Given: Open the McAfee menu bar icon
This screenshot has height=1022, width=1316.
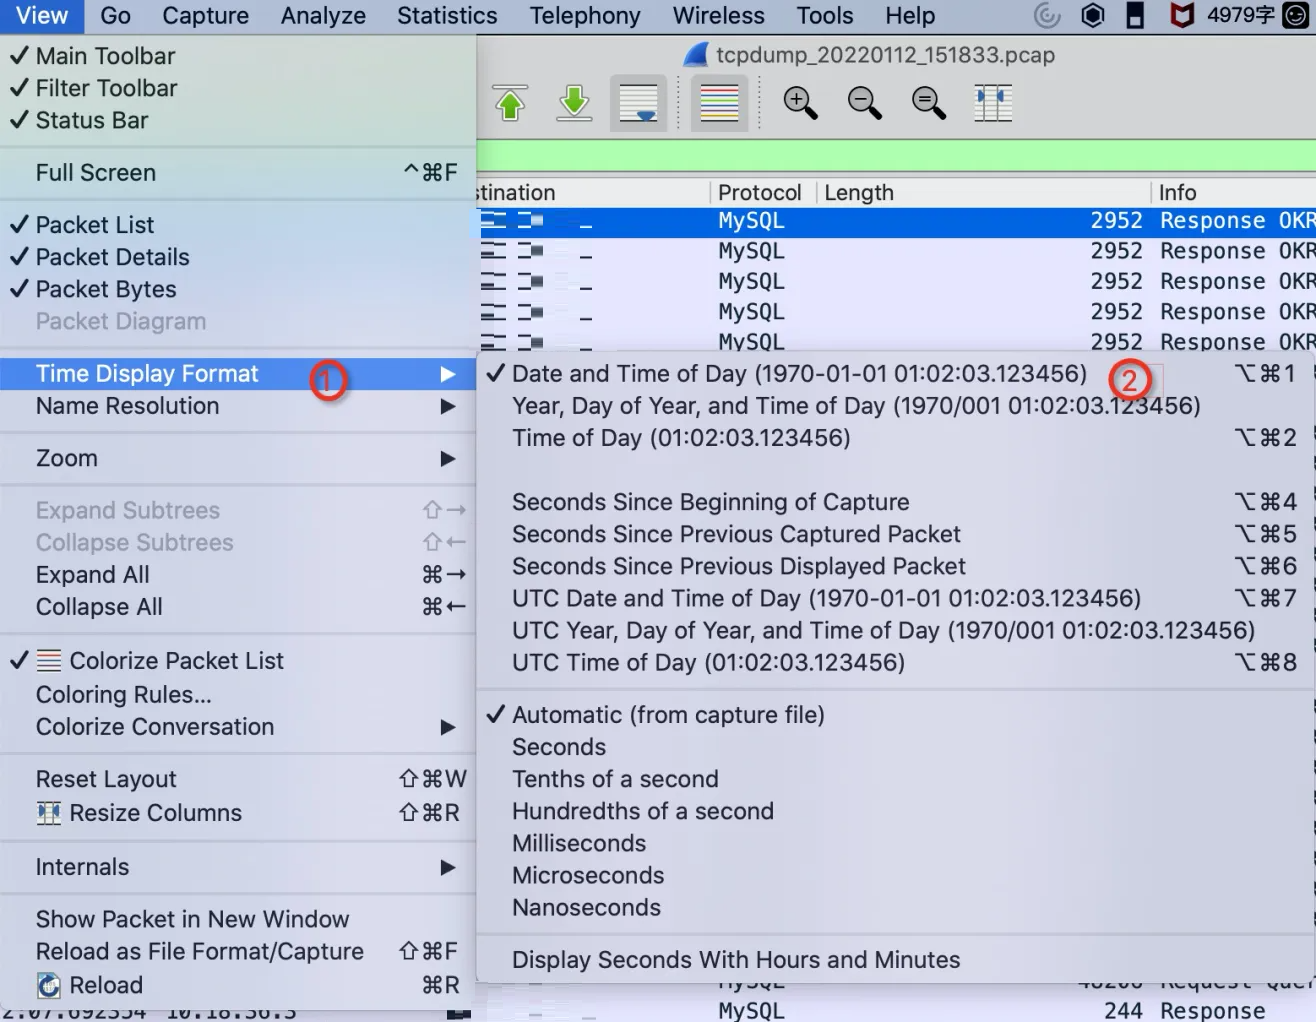Looking at the screenshot, I should [1182, 15].
